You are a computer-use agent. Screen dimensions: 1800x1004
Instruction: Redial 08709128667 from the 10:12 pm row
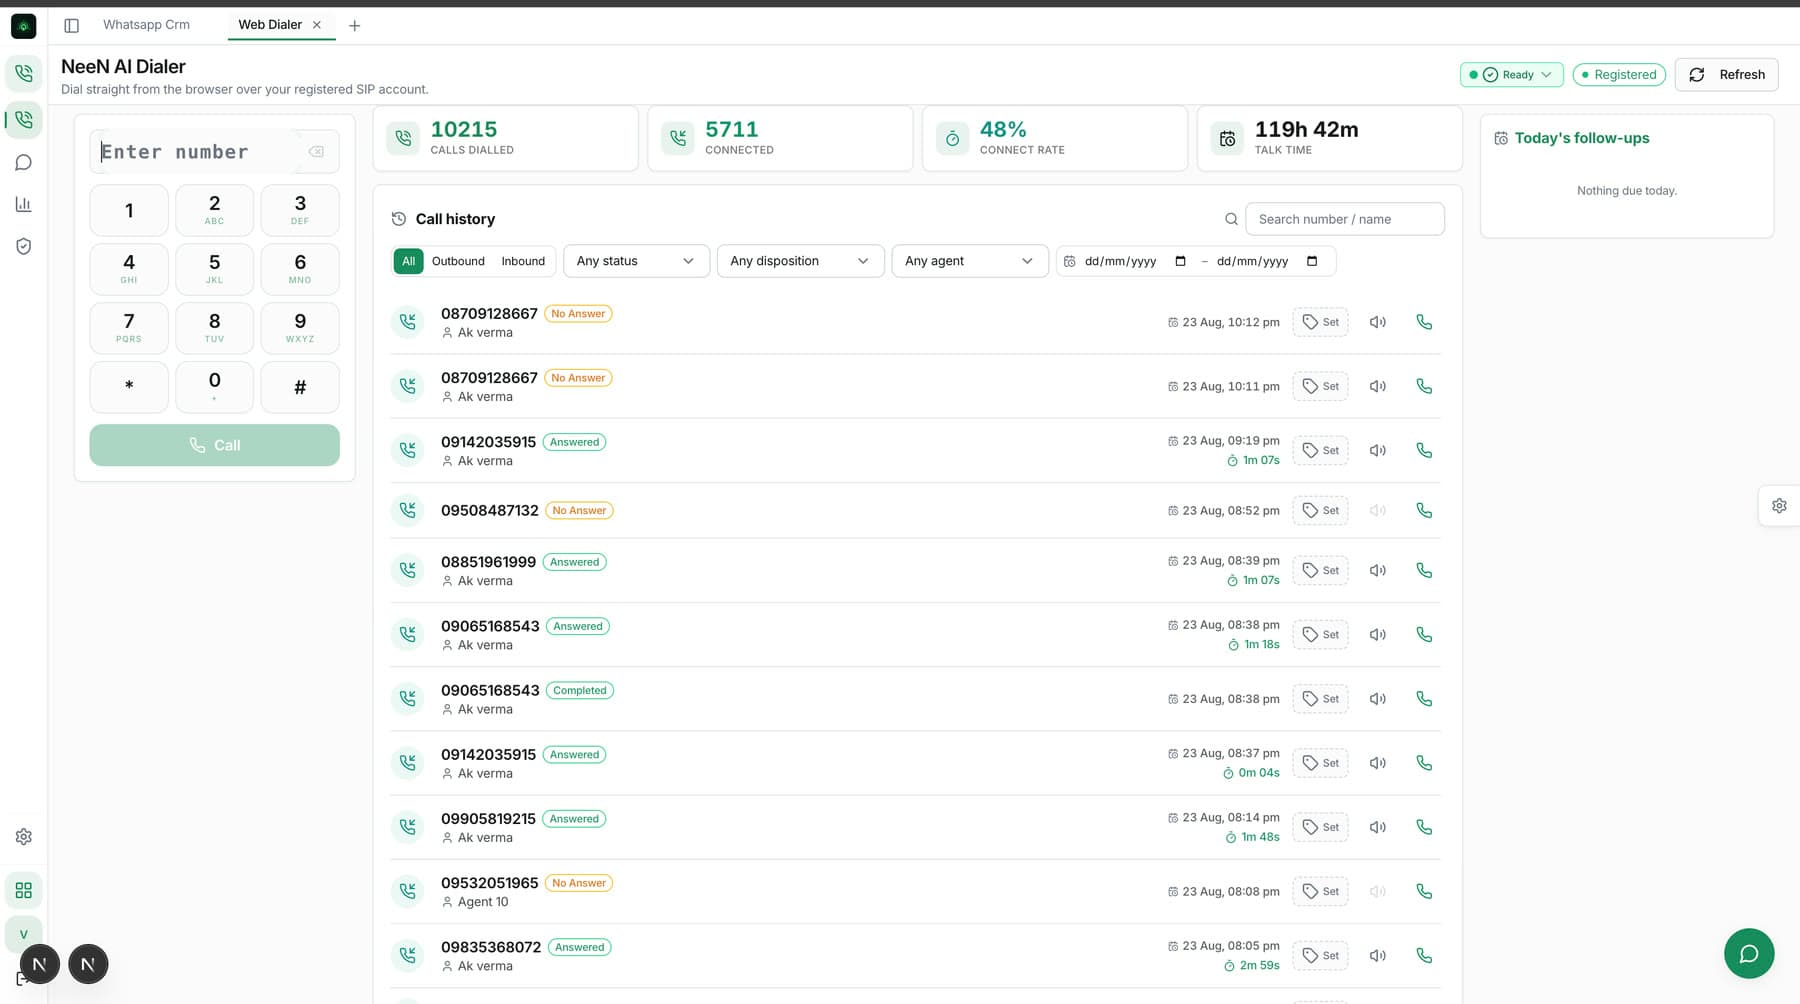coord(1424,322)
